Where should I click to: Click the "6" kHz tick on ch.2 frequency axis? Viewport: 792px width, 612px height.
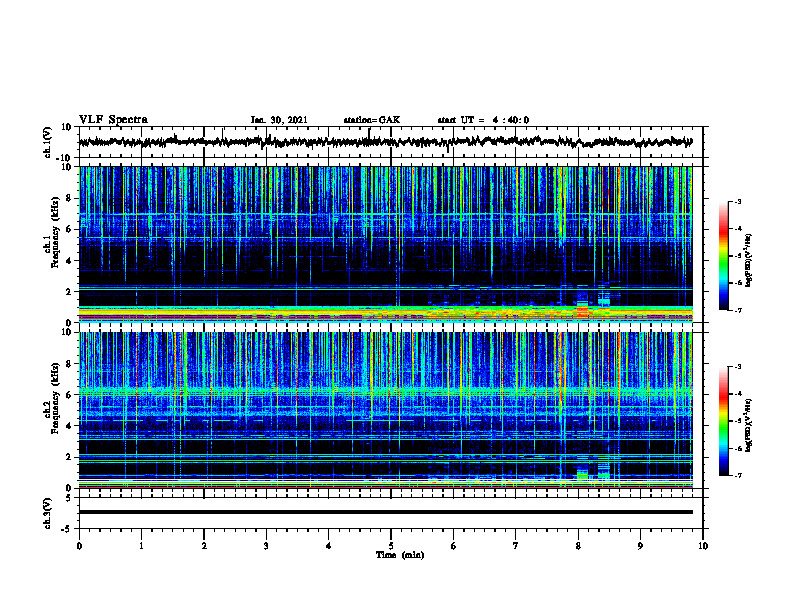[x=69, y=395]
